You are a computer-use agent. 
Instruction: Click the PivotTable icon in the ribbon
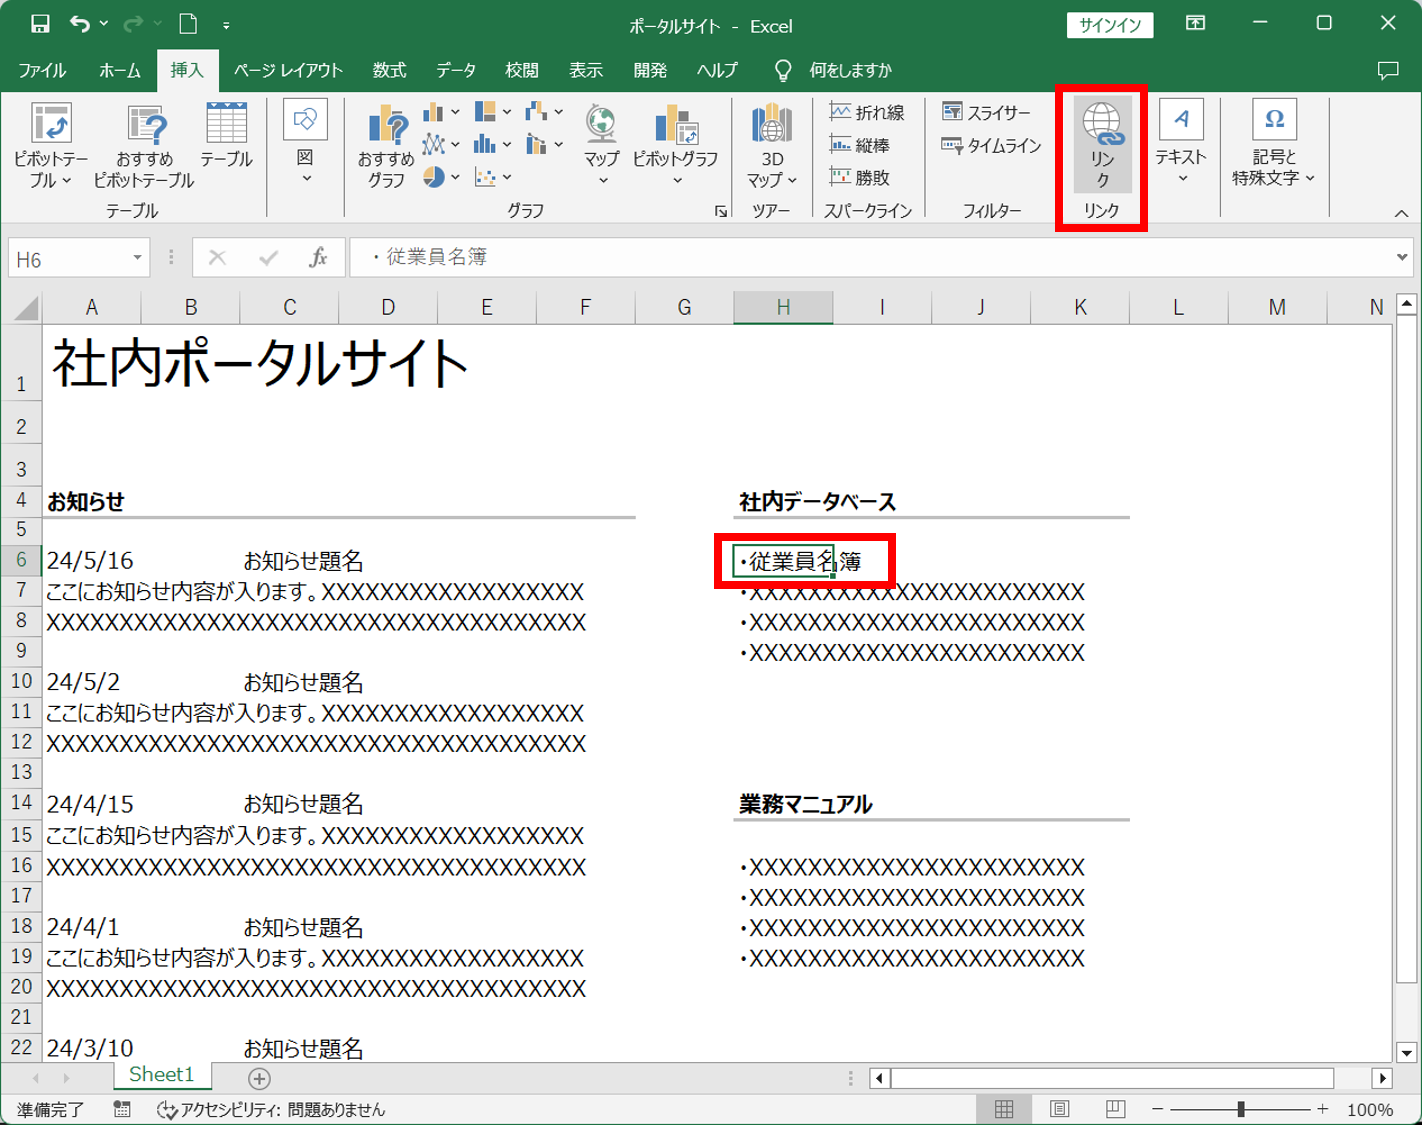coord(50,124)
